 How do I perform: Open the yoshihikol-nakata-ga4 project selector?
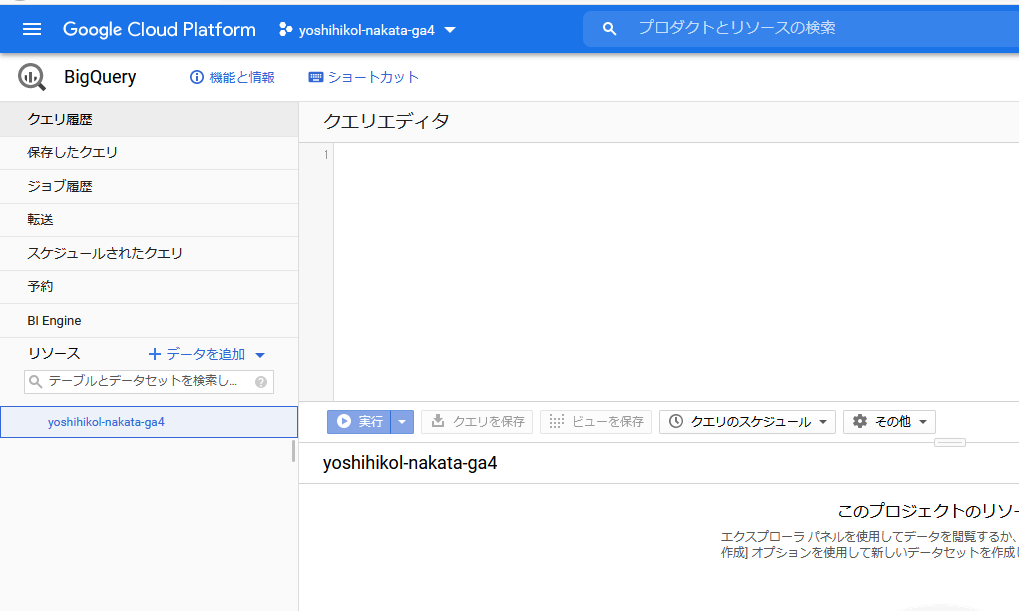[x=367, y=30]
